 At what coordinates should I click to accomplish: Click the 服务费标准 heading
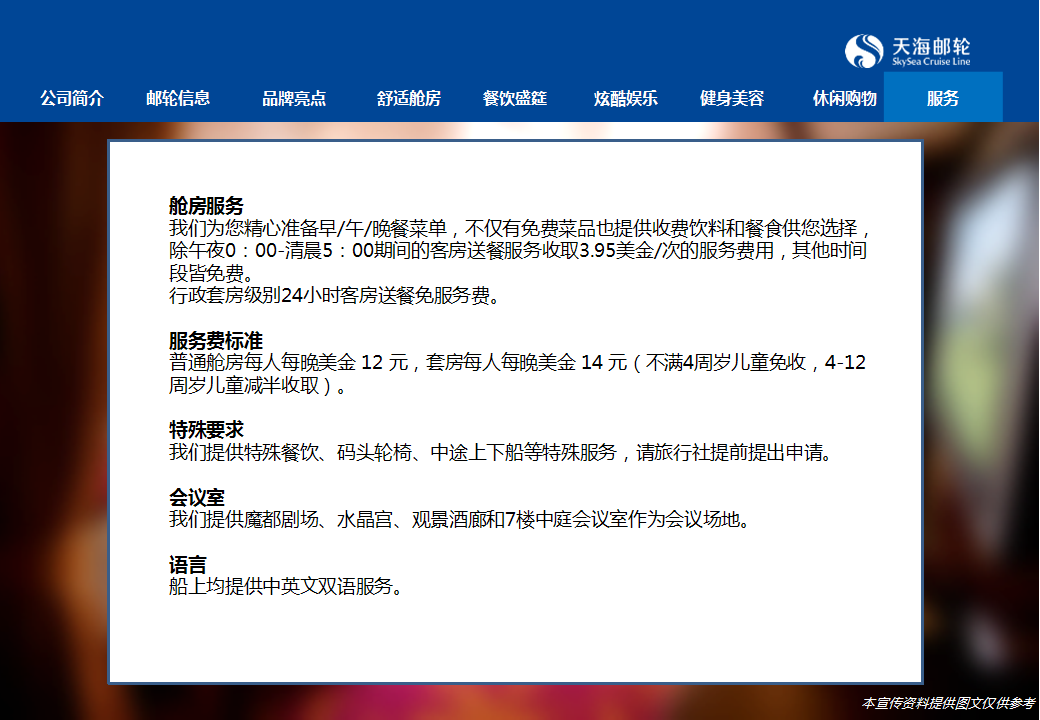tap(216, 341)
